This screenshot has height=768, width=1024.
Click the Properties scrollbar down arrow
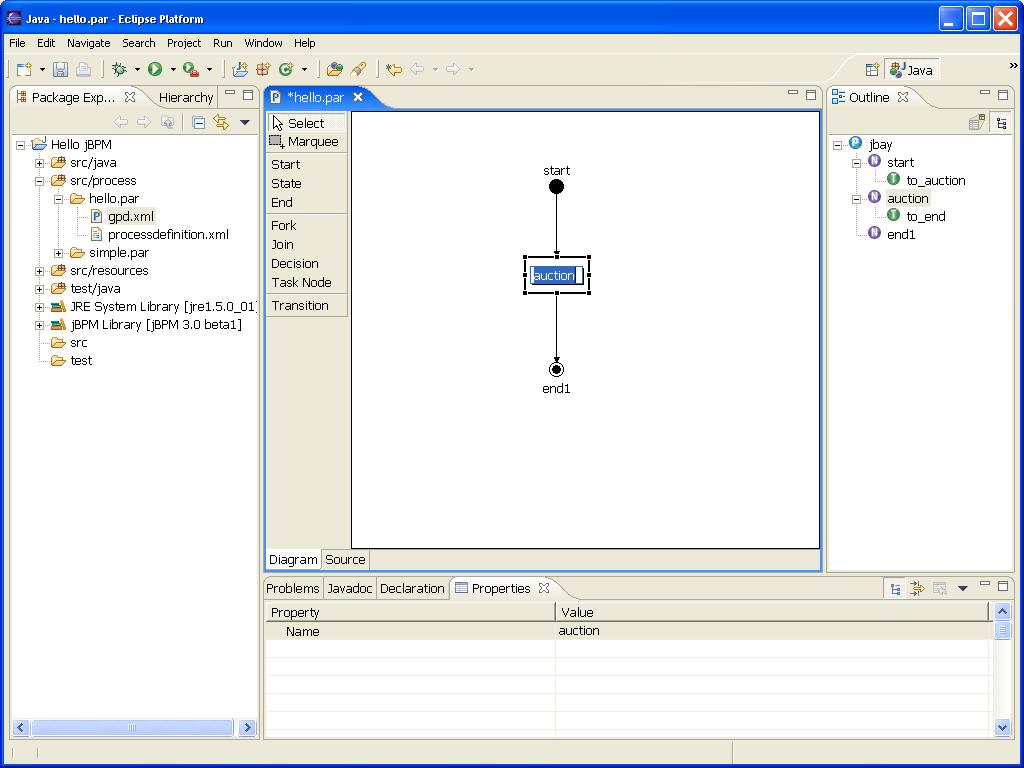pyautogui.click(x=1002, y=727)
